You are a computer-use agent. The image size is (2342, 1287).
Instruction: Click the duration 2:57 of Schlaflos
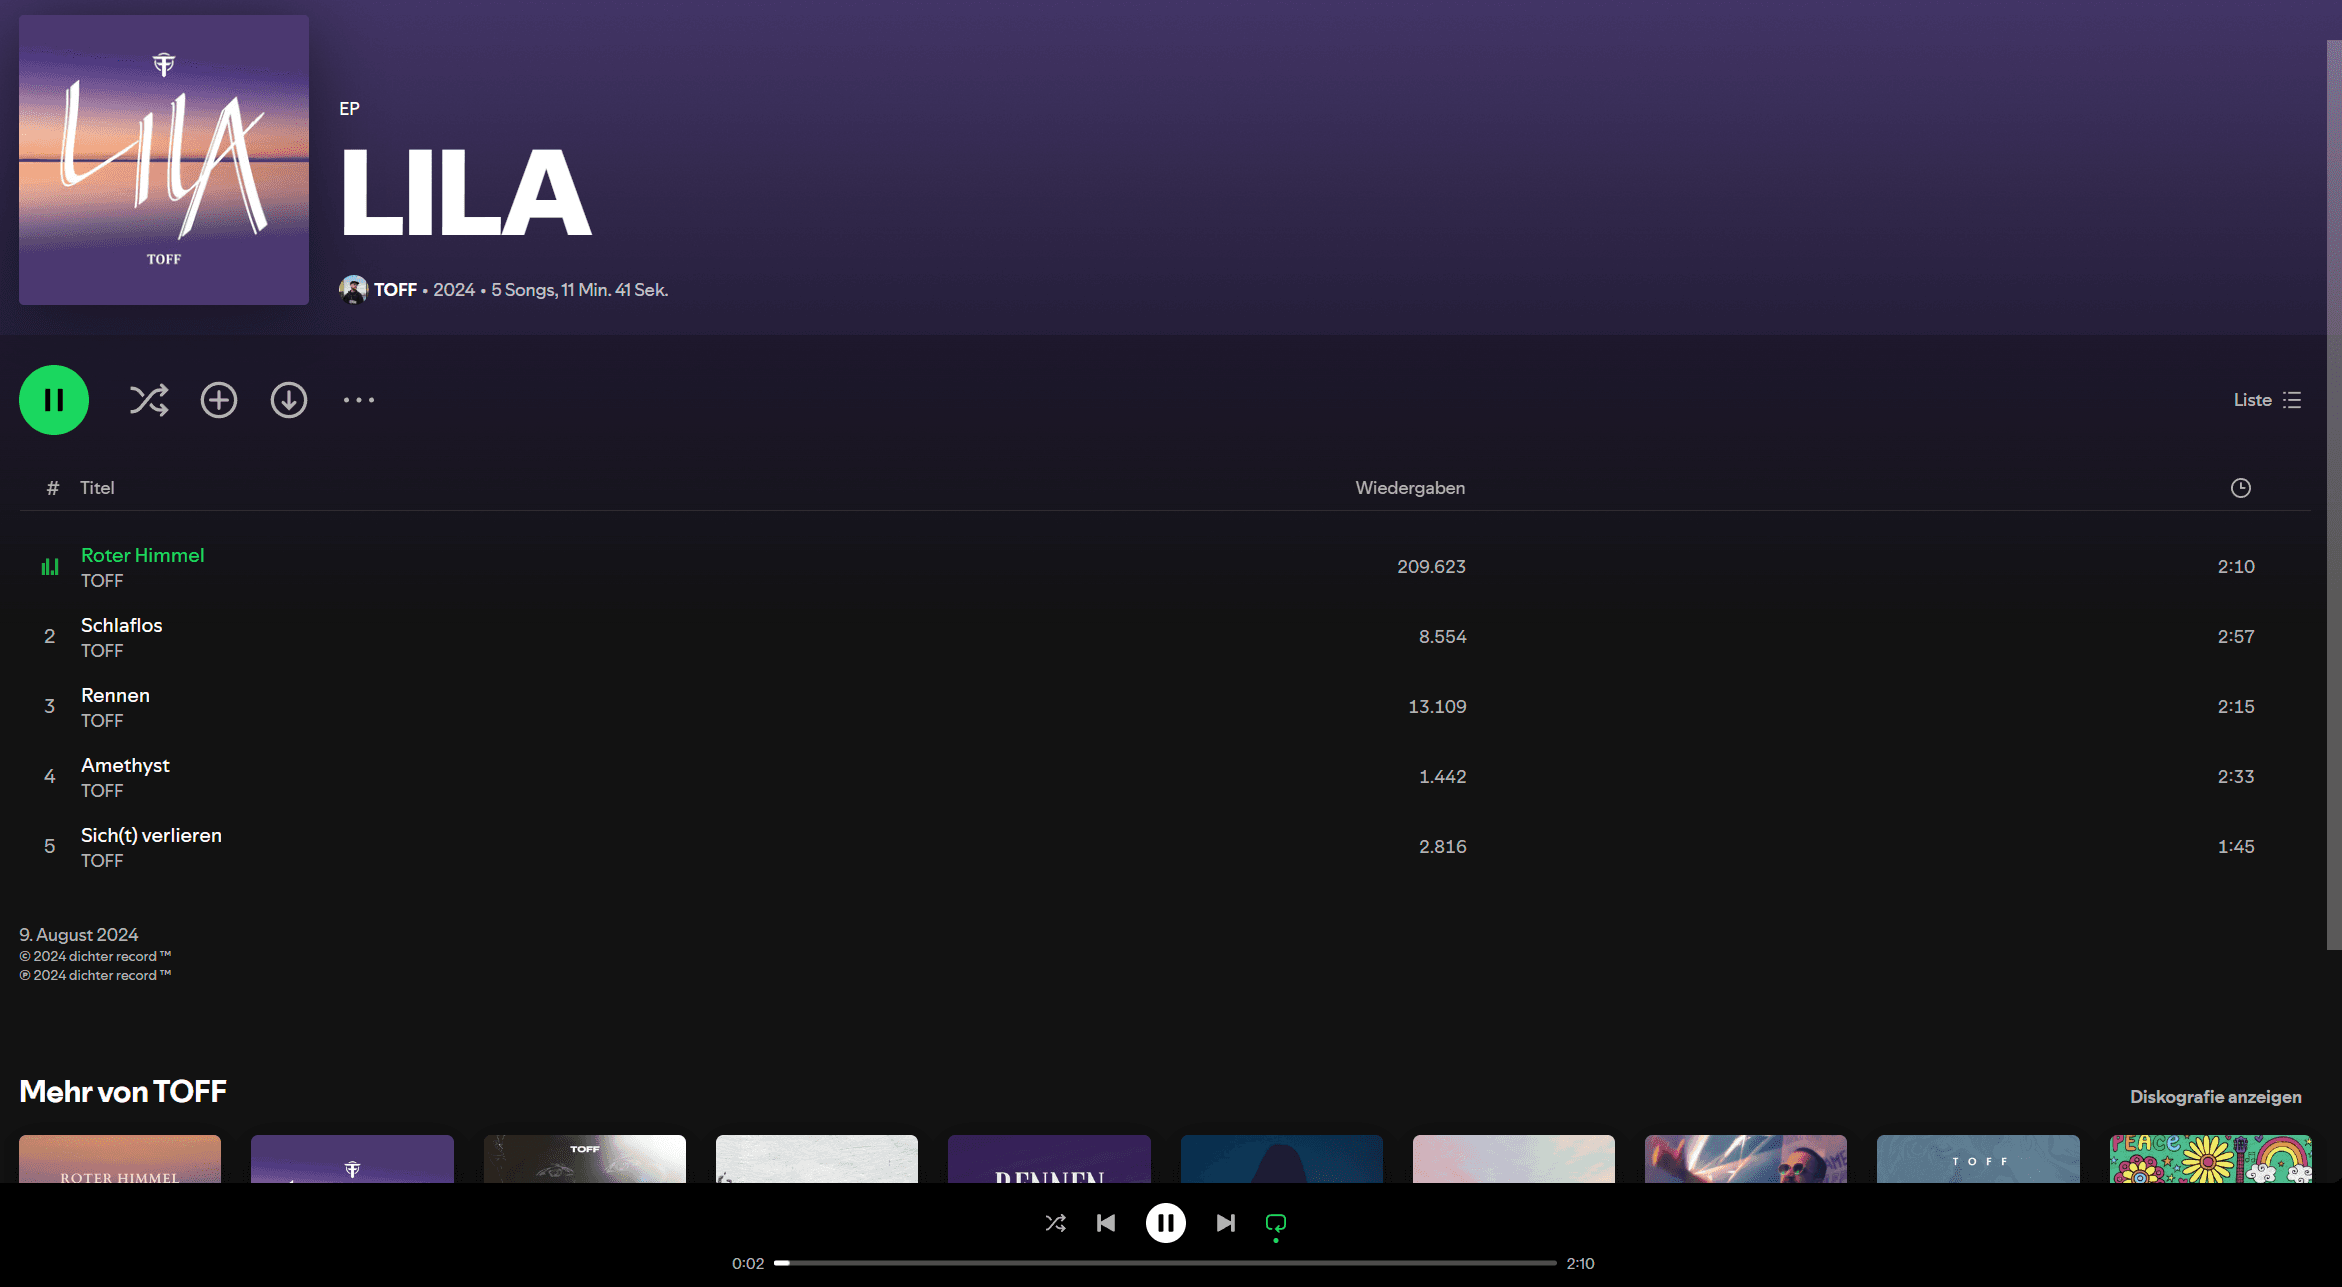click(x=2236, y=637)
